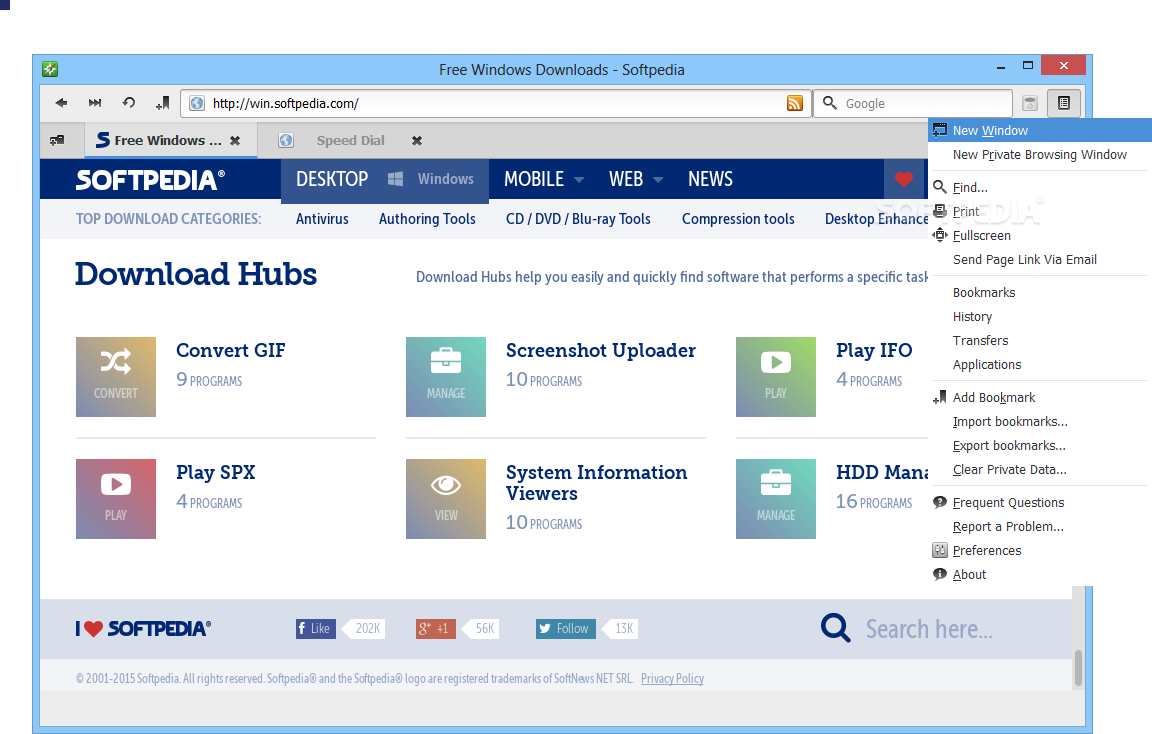
Task: Click the red heart icon in Softpedia header
Action: [x=904, y=179]
